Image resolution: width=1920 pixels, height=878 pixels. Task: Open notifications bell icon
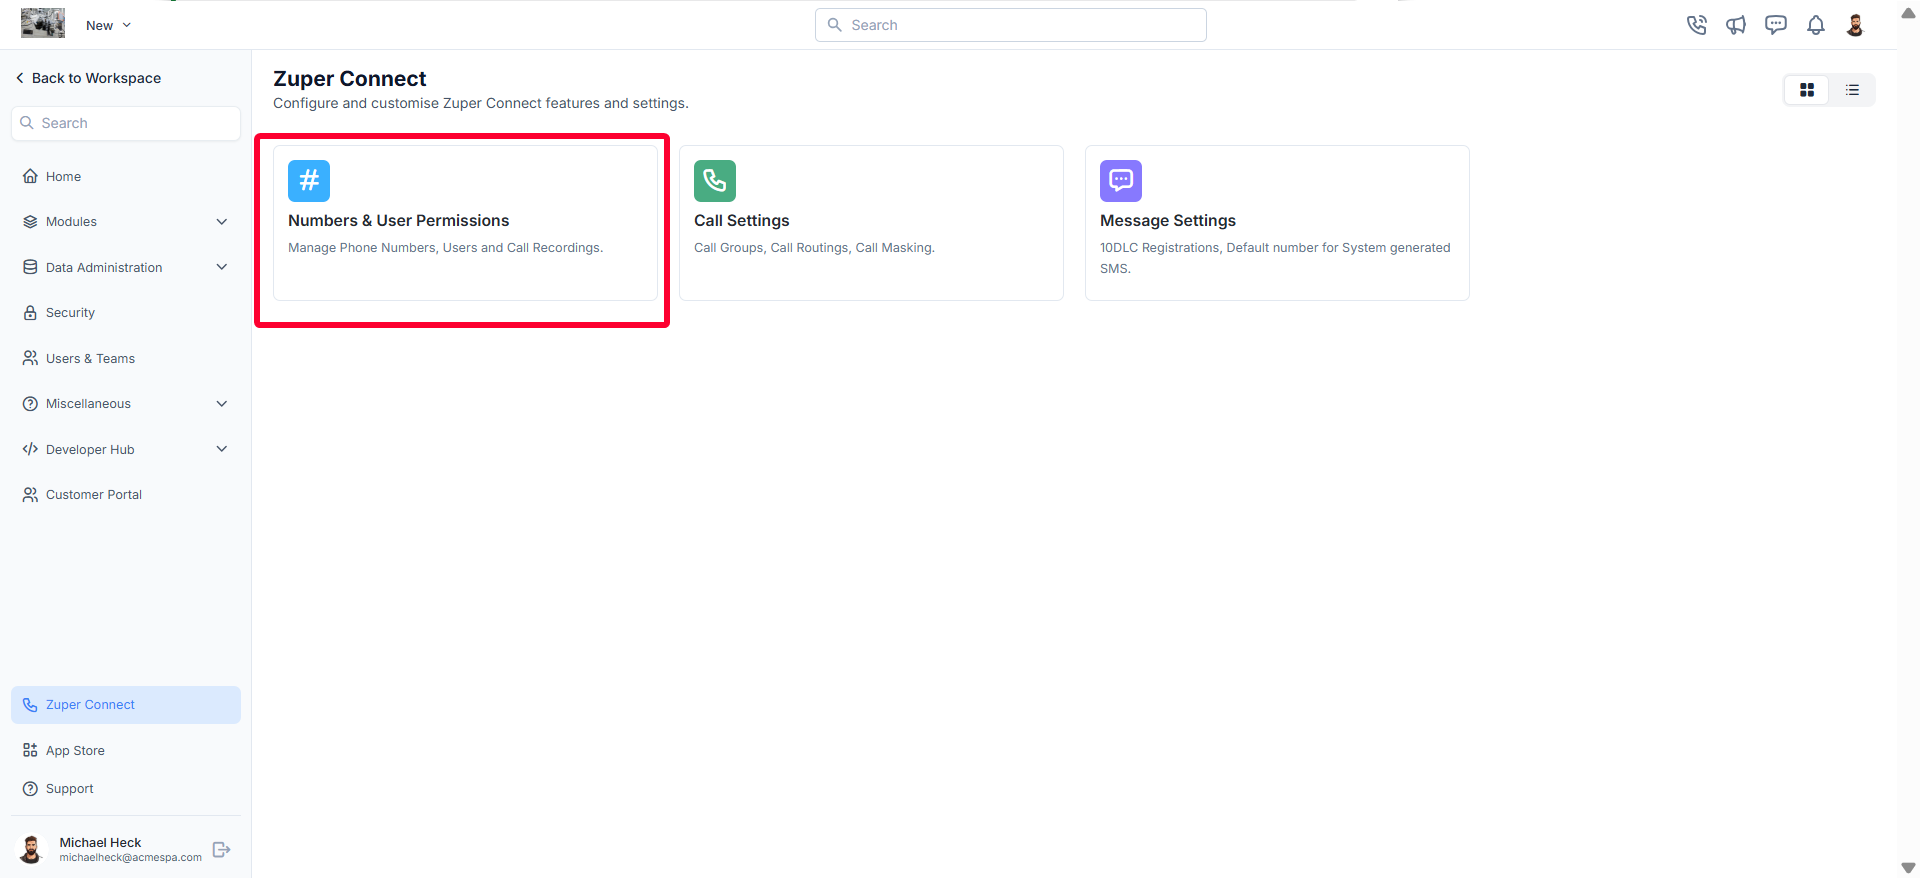(1816, 25)
